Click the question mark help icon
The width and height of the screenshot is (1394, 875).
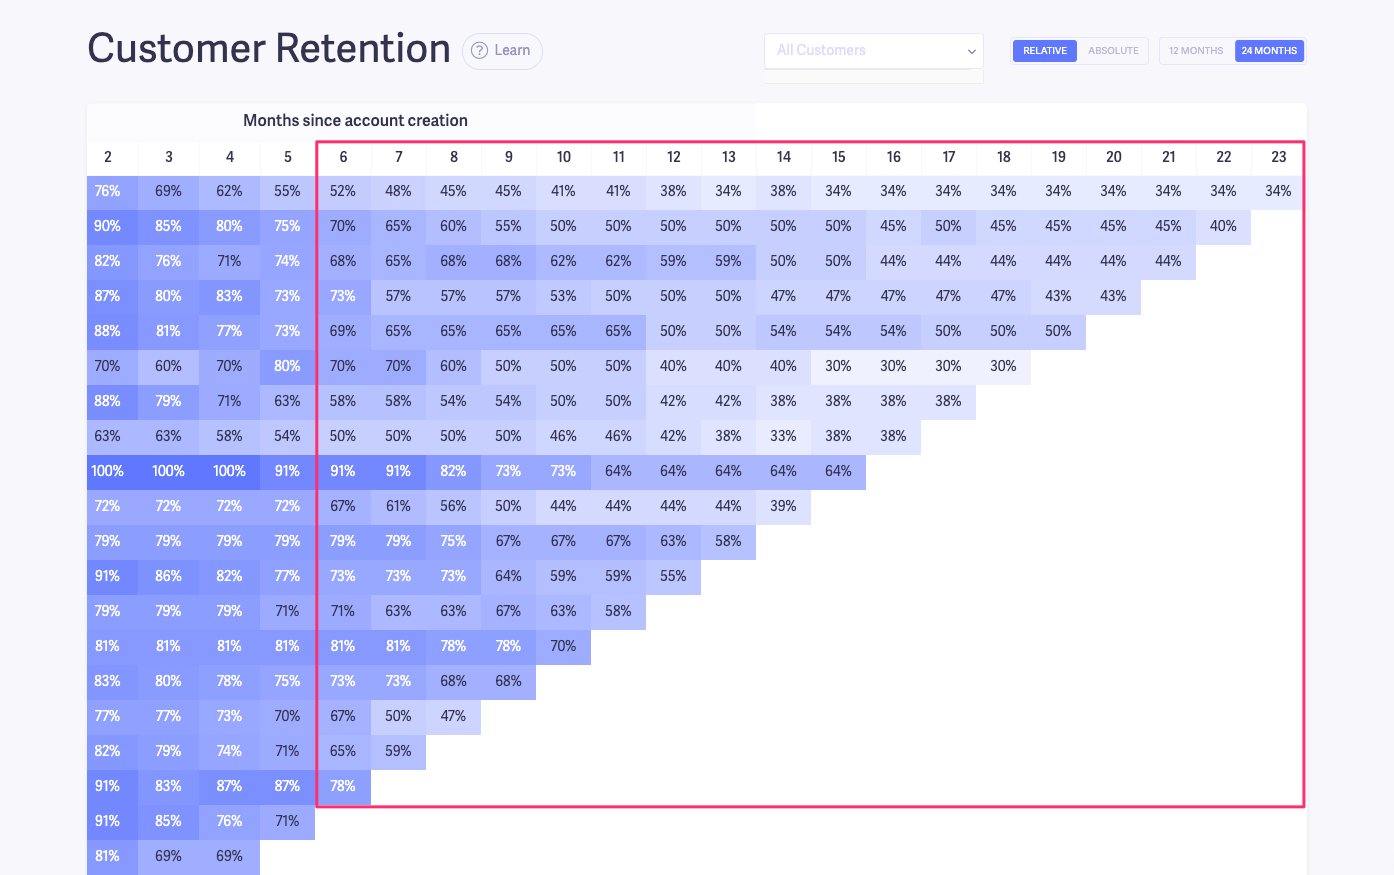point(481,51)
